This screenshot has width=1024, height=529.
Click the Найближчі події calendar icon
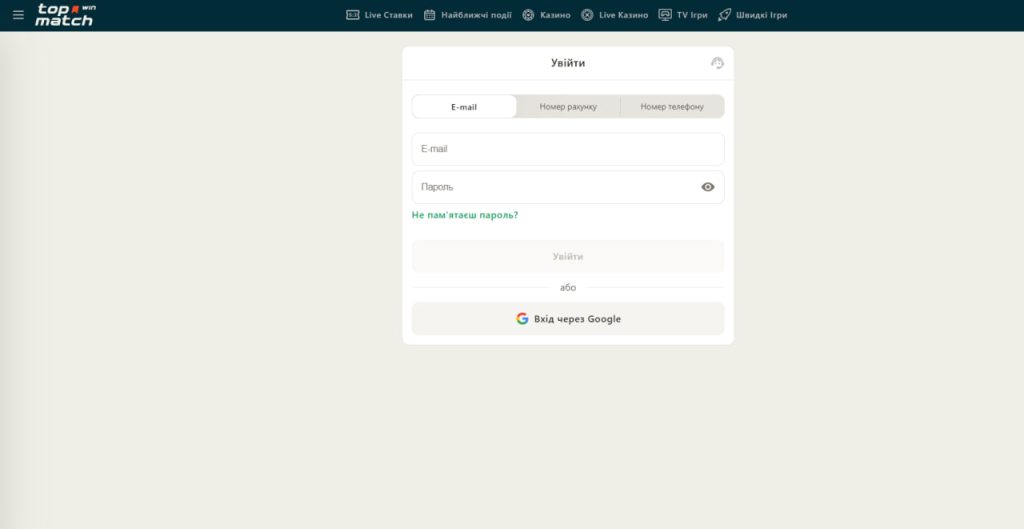430,15
